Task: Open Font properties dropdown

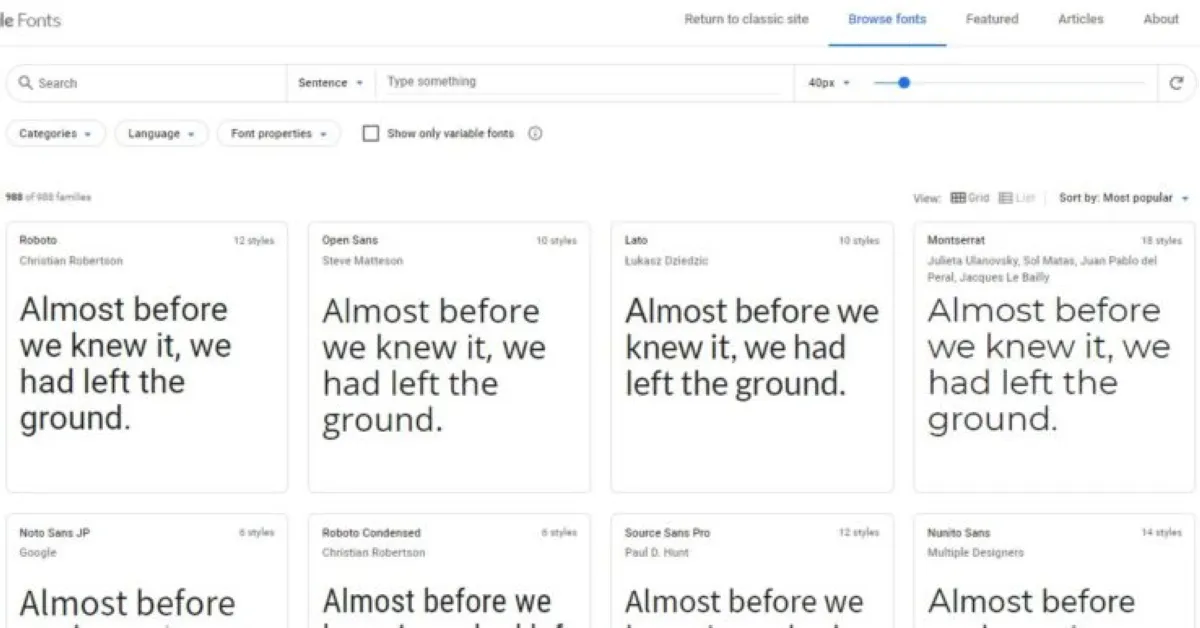Action: (278, 134)
